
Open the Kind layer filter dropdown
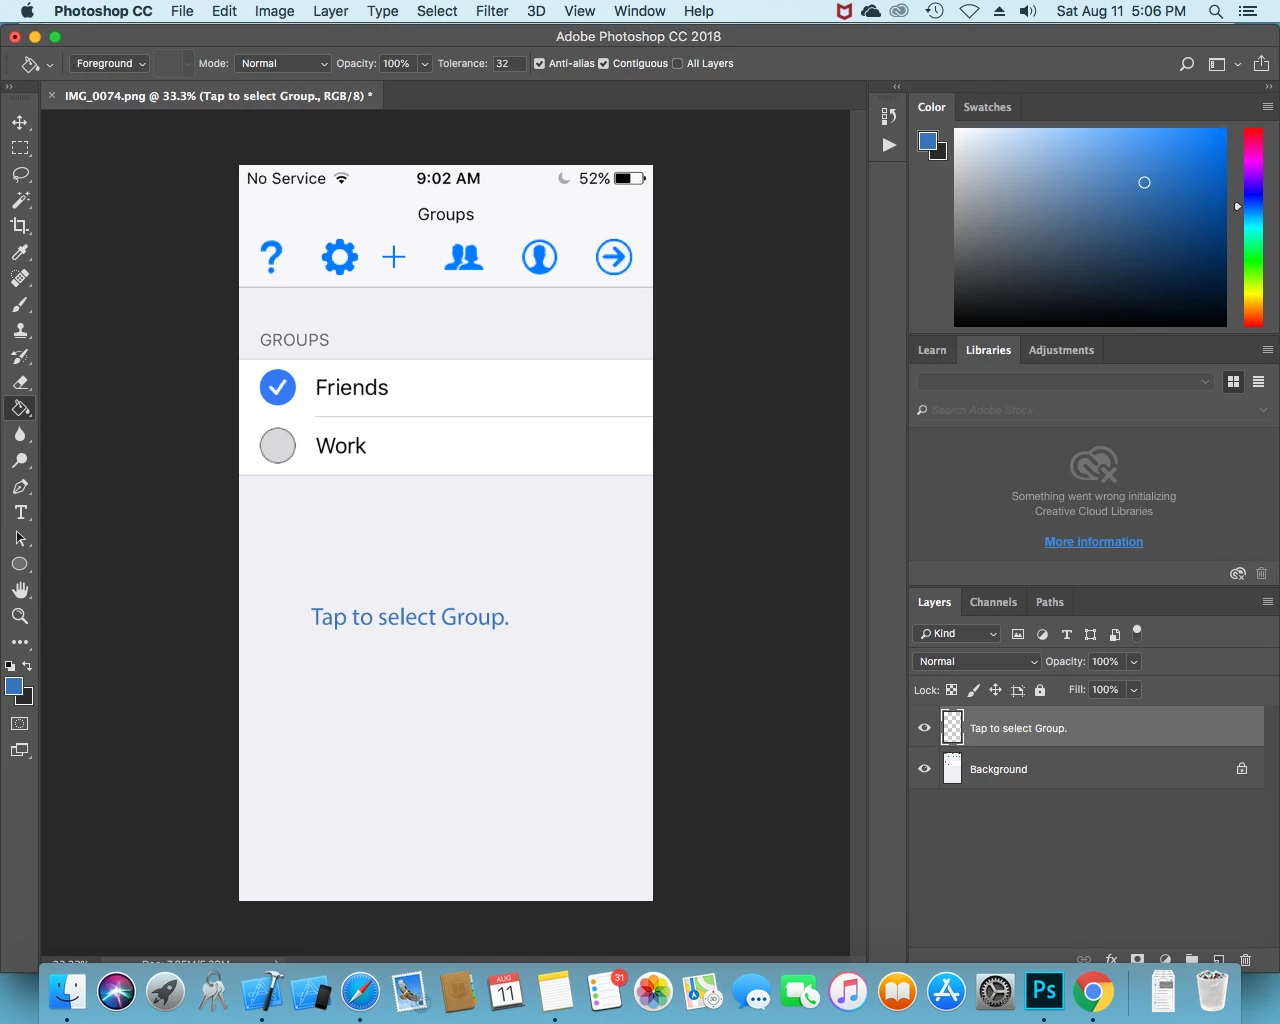point(957,634)
